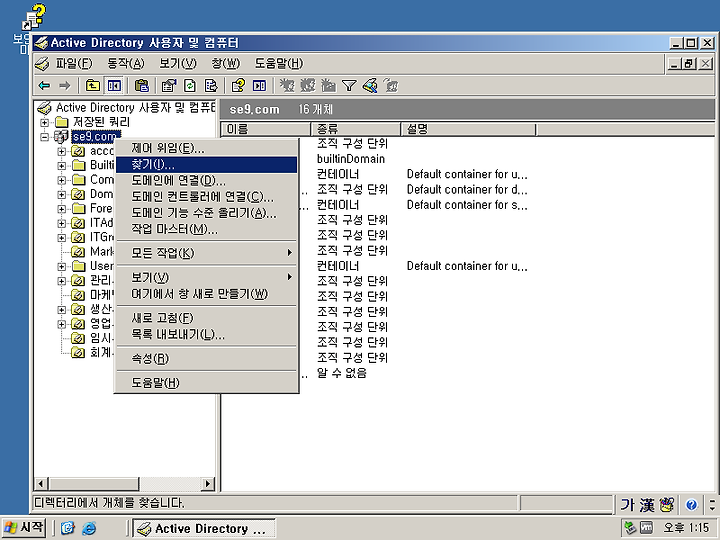Open the 보기(V) submenu in context menu
The image size is (720, 540).
tap(206, 277)
